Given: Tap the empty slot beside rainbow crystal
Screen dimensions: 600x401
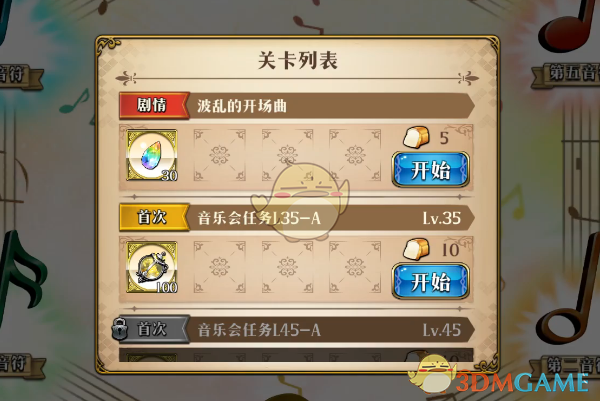Looking at the screenshot, I should [x=220, y=155].
